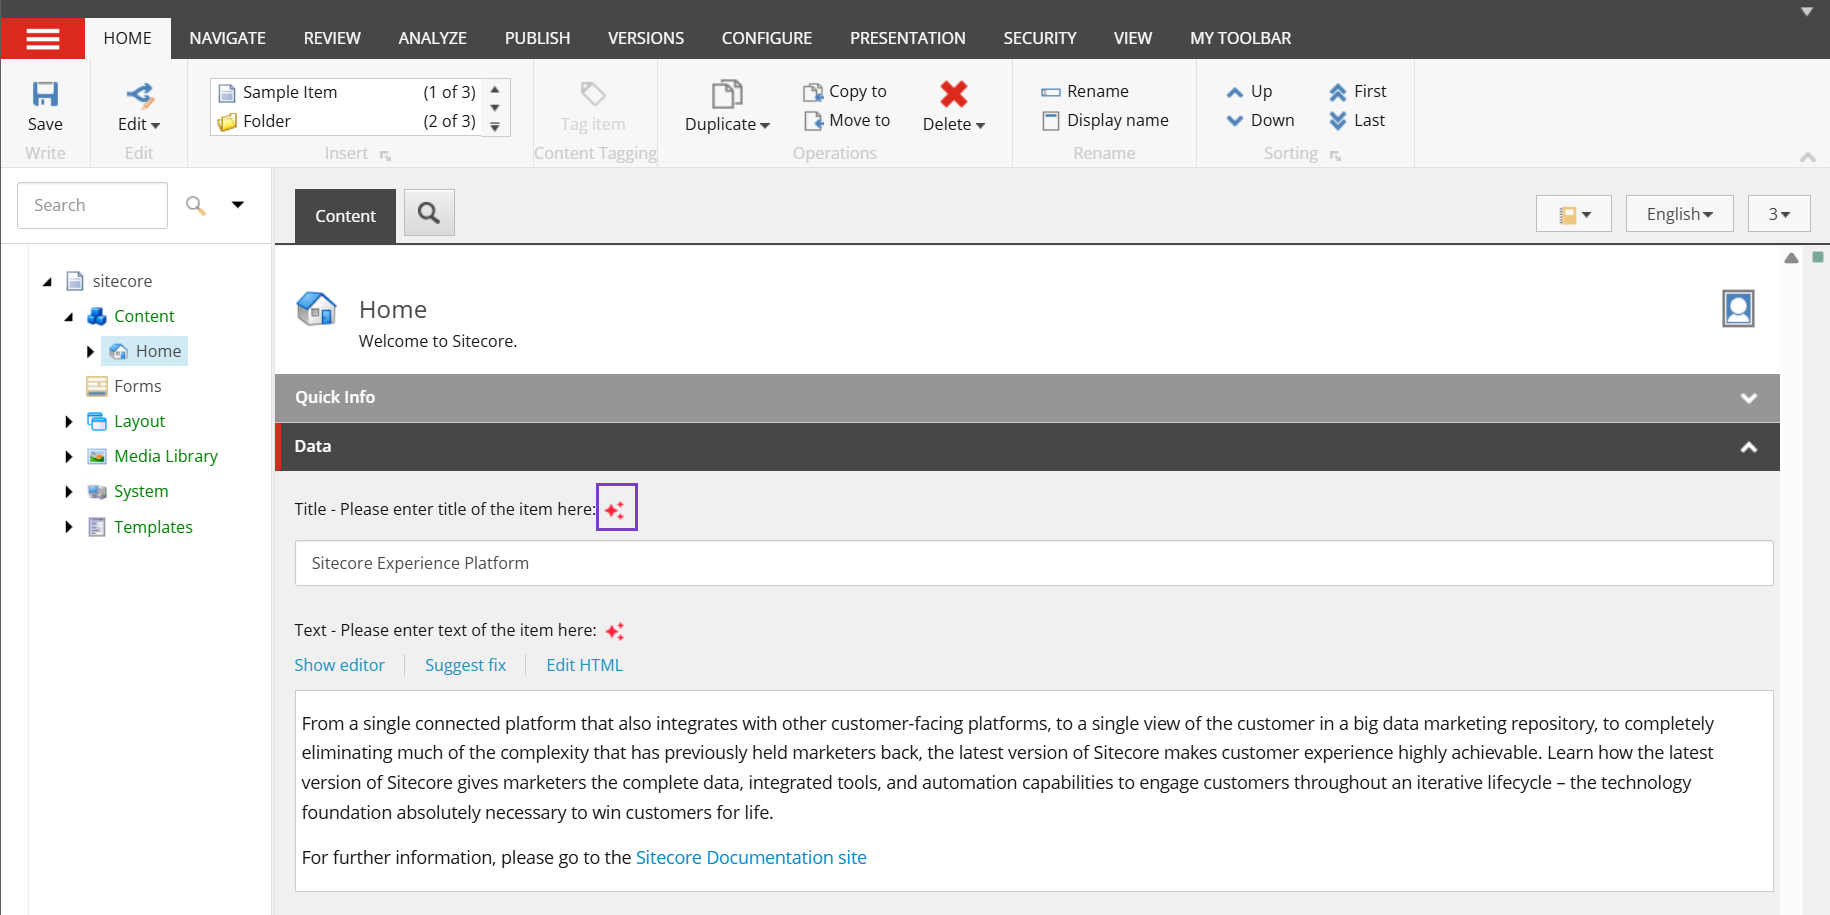The width and height of the screenshot is (1830, 915).
Task: Open the Edit dropdown arrow
Action: coord(155,126)
